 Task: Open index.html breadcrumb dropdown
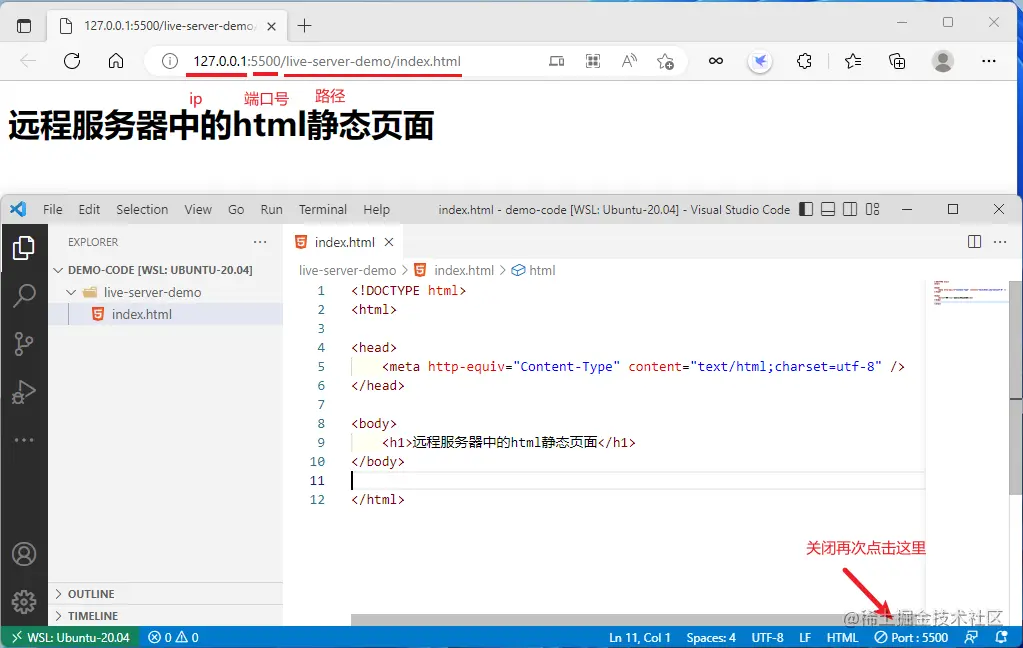[x=454, y=270]
